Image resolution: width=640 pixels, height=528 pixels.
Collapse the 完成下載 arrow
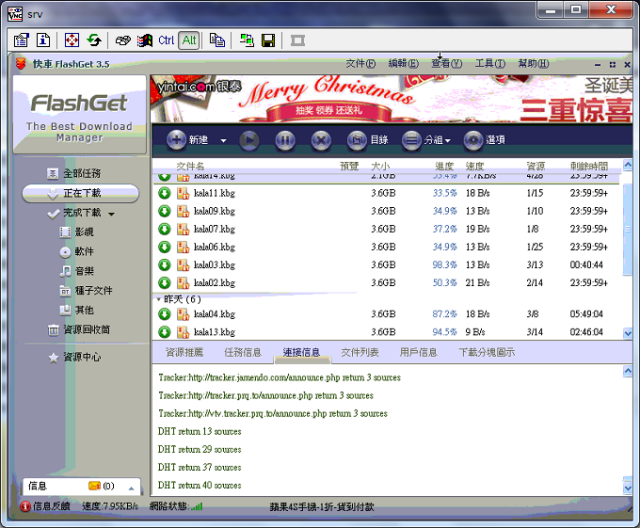111,214
